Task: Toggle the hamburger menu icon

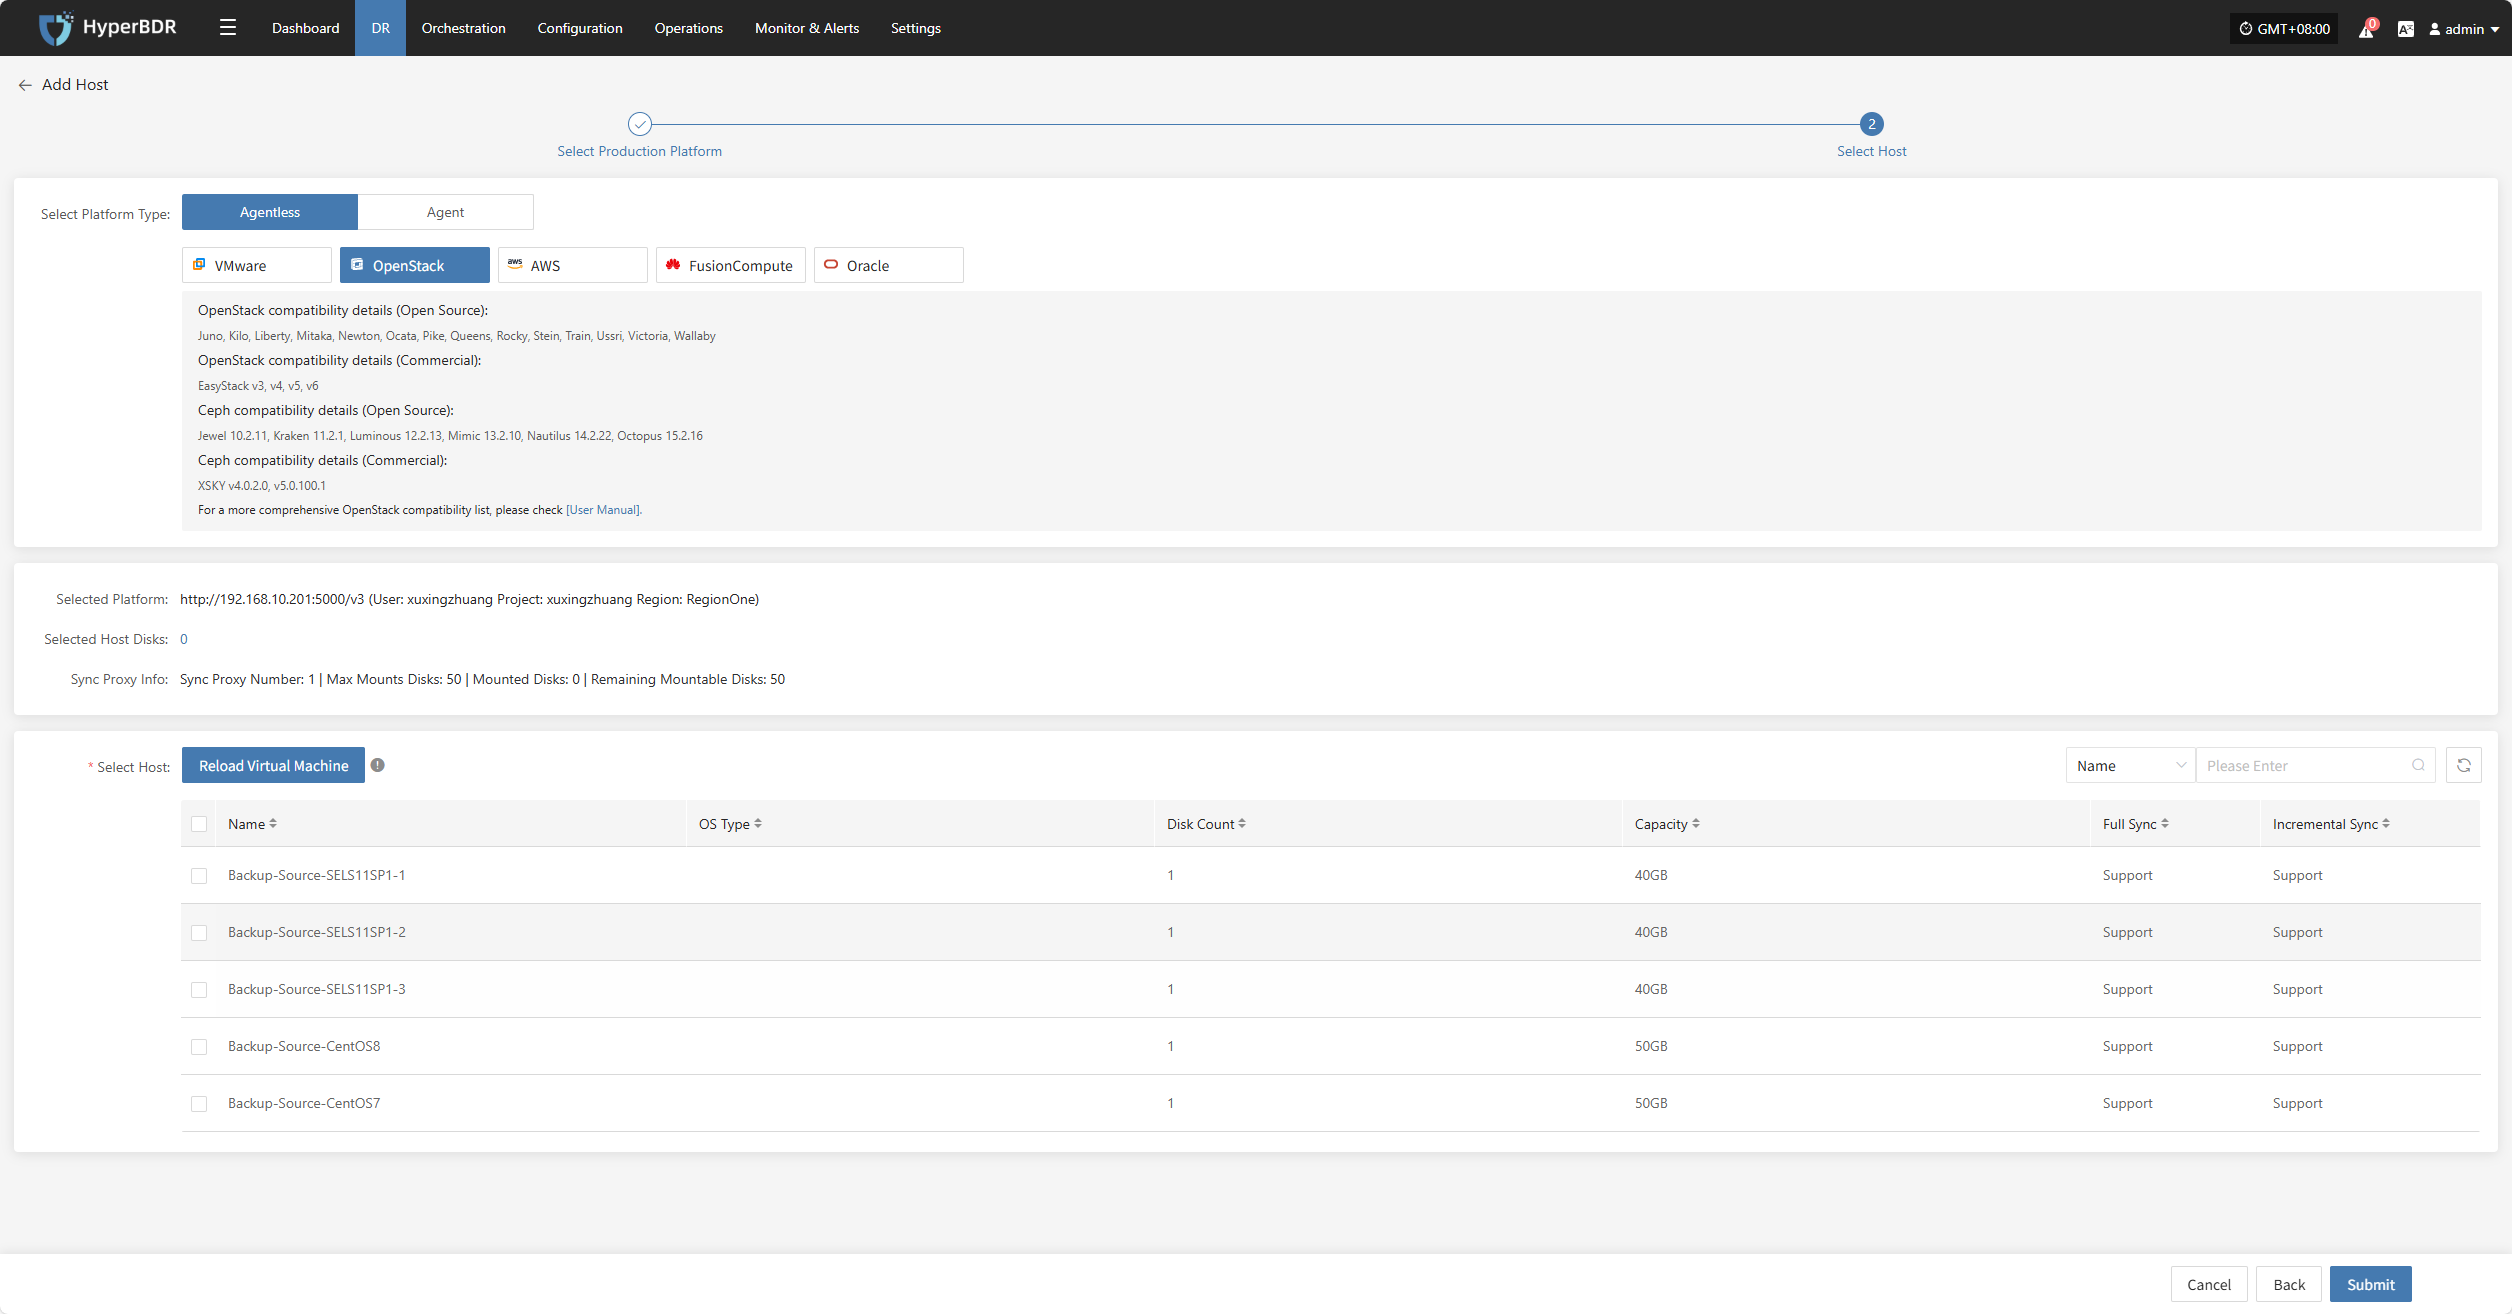Action: pyautogui.click(x=228, y=28)
